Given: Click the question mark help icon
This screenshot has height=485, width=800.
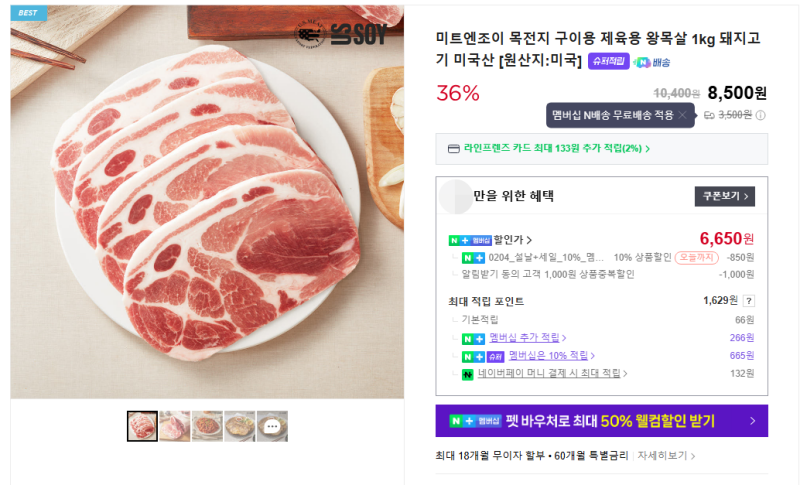Looking at the screenshot, I should (749, 301).
